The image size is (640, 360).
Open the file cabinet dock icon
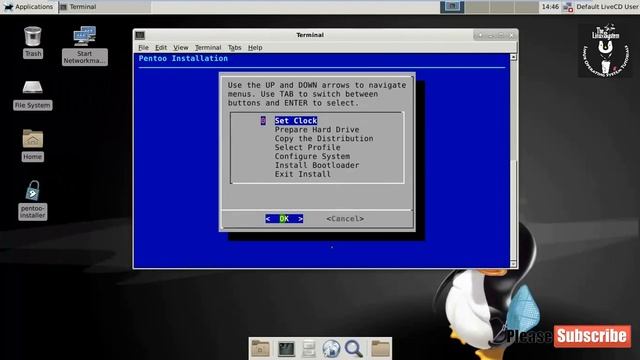[309, 349]
